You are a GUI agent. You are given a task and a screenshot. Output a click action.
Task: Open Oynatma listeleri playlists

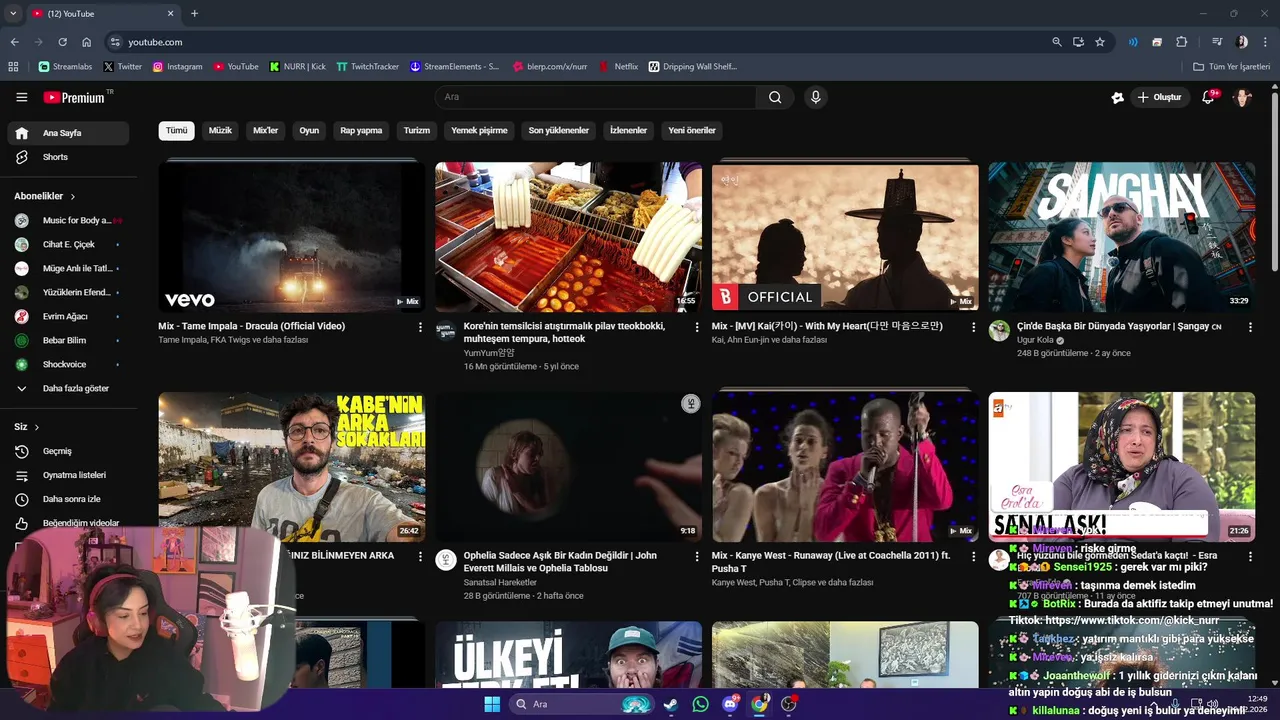(68, 475)
